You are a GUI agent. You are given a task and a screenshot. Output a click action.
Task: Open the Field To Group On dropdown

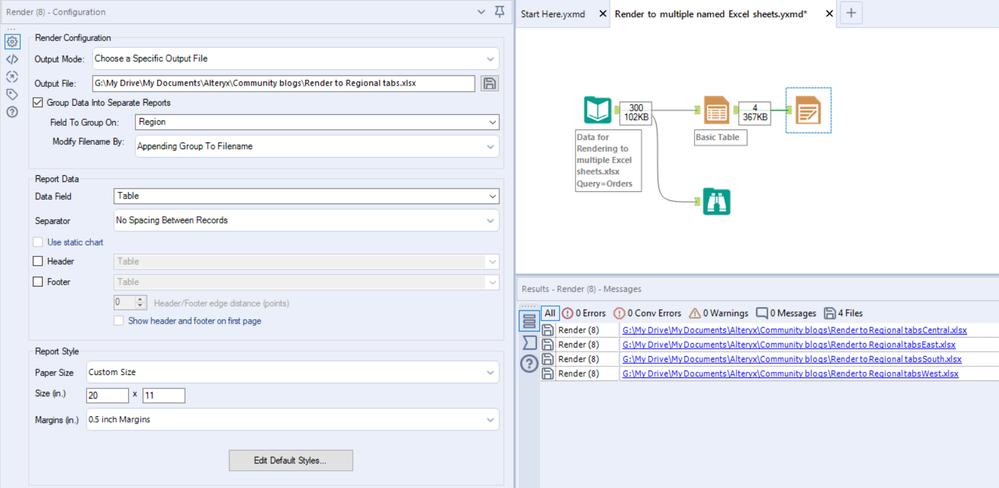point(317,122)
